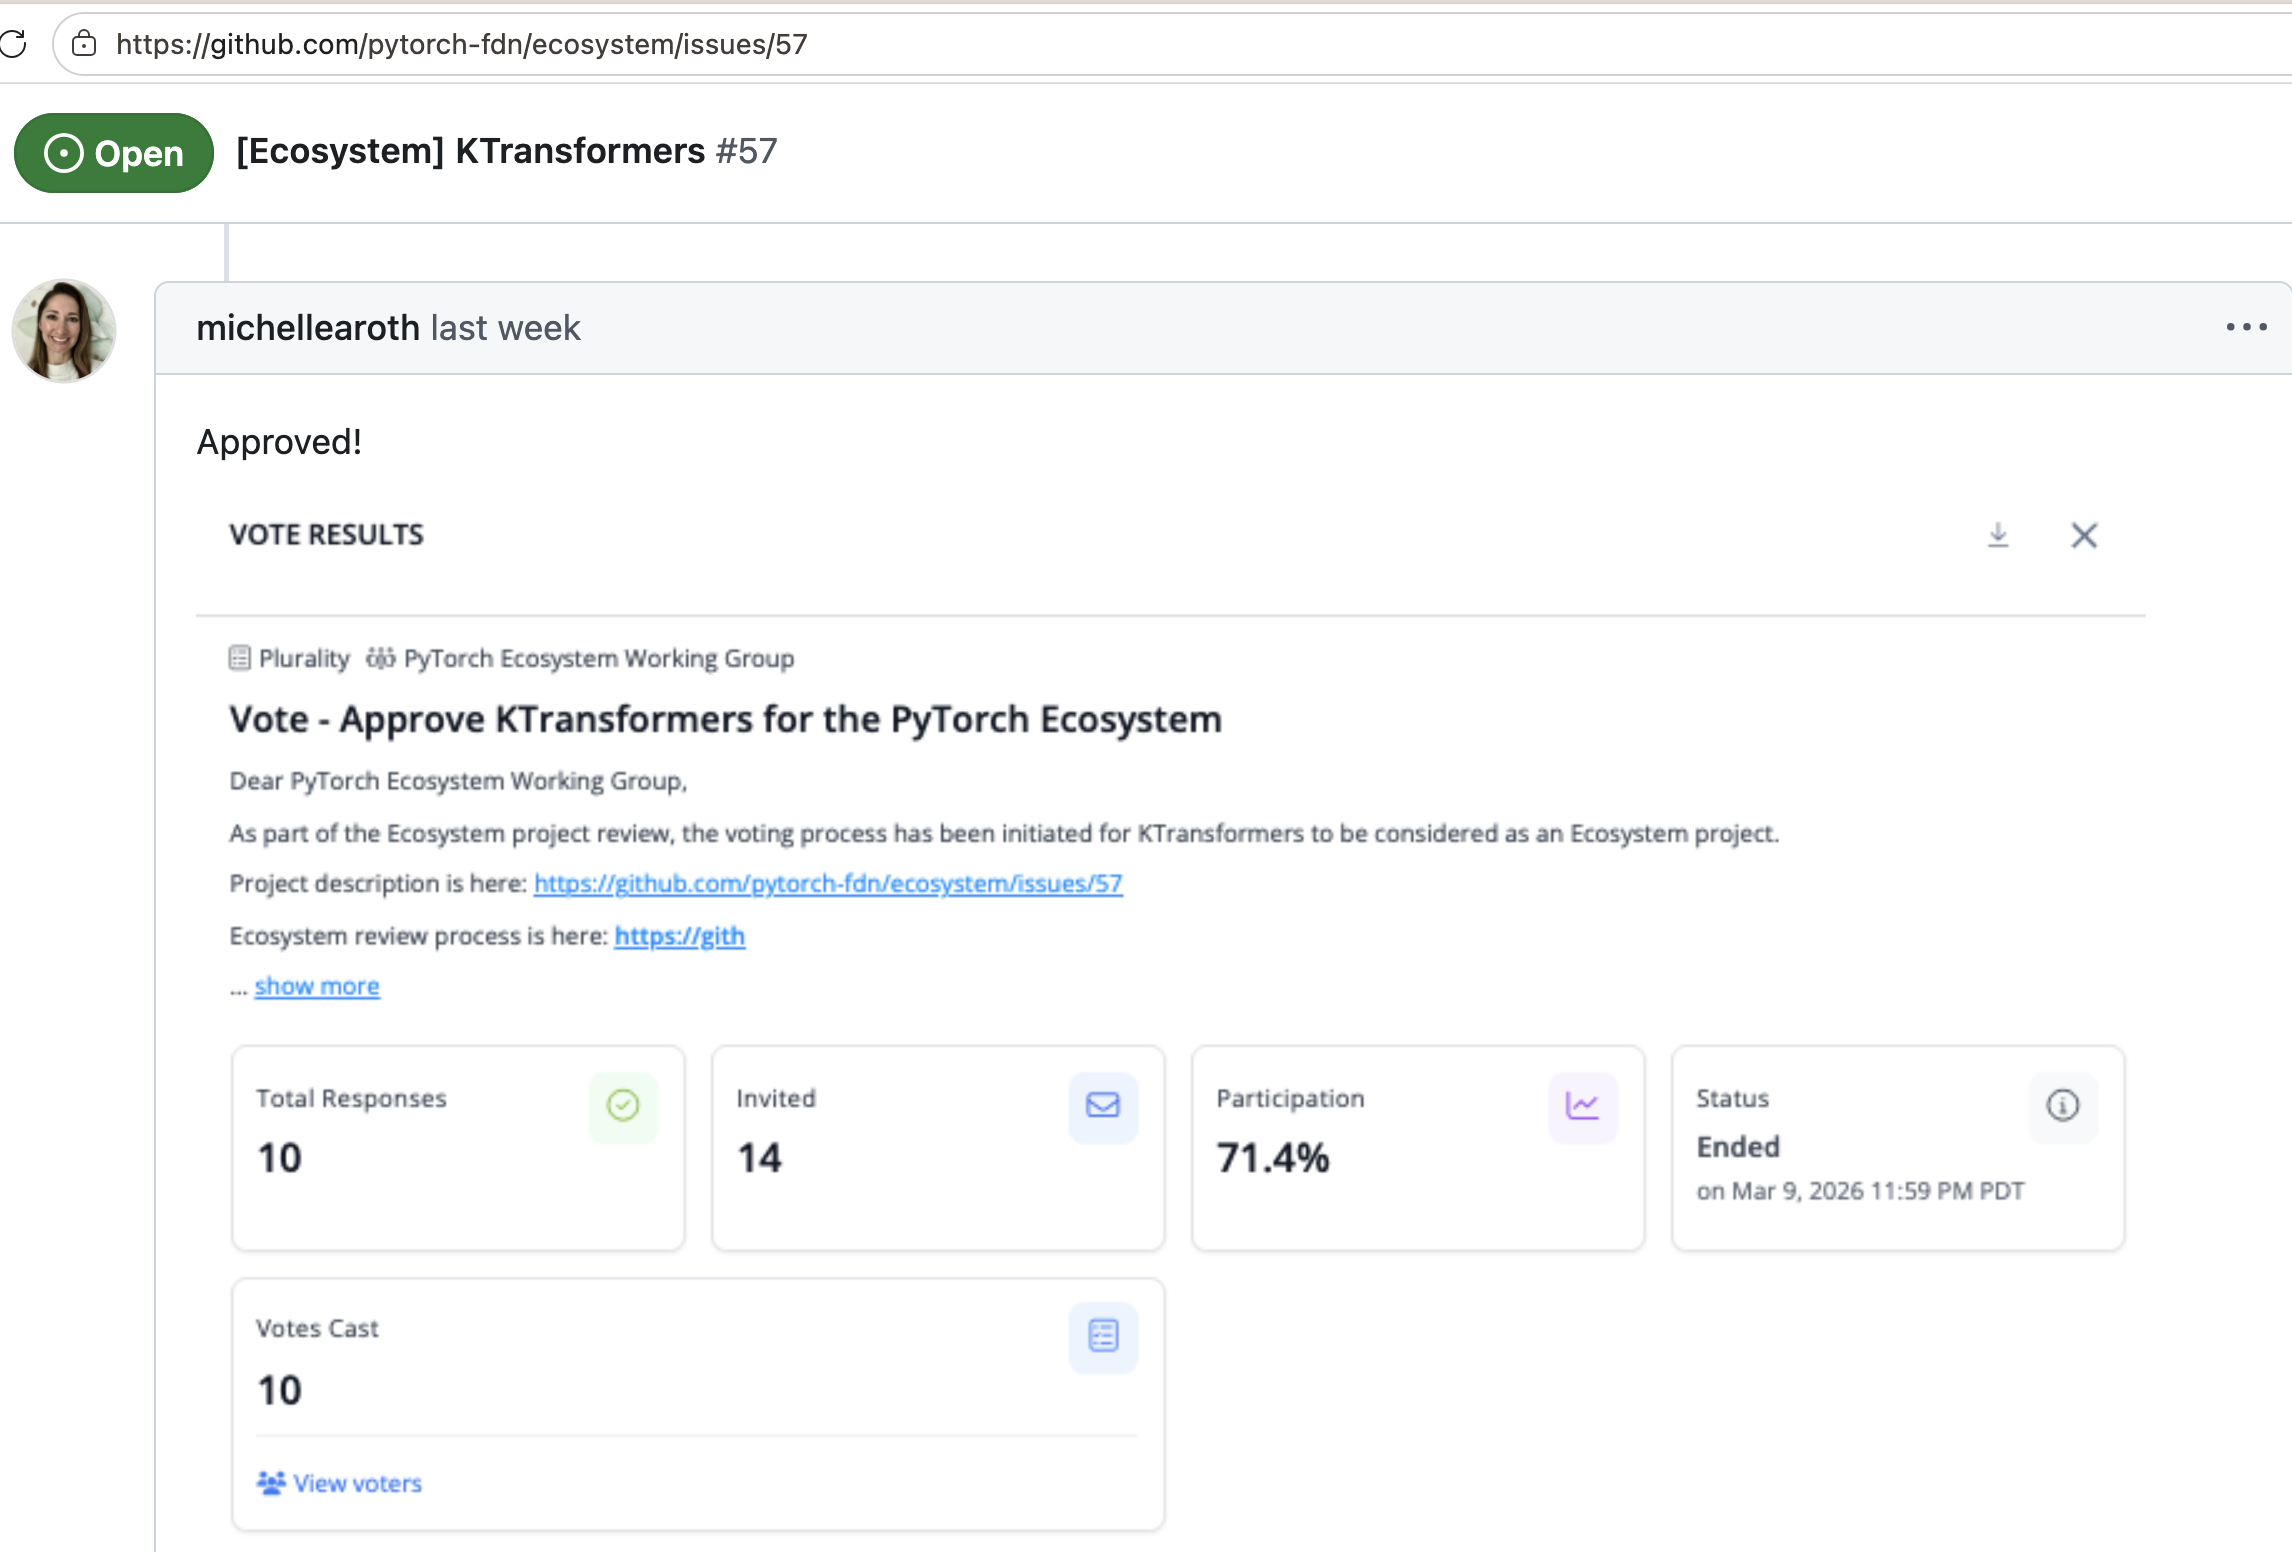Click the 'Approved!' comment text

pyautogui.click(x=279, y=442)
